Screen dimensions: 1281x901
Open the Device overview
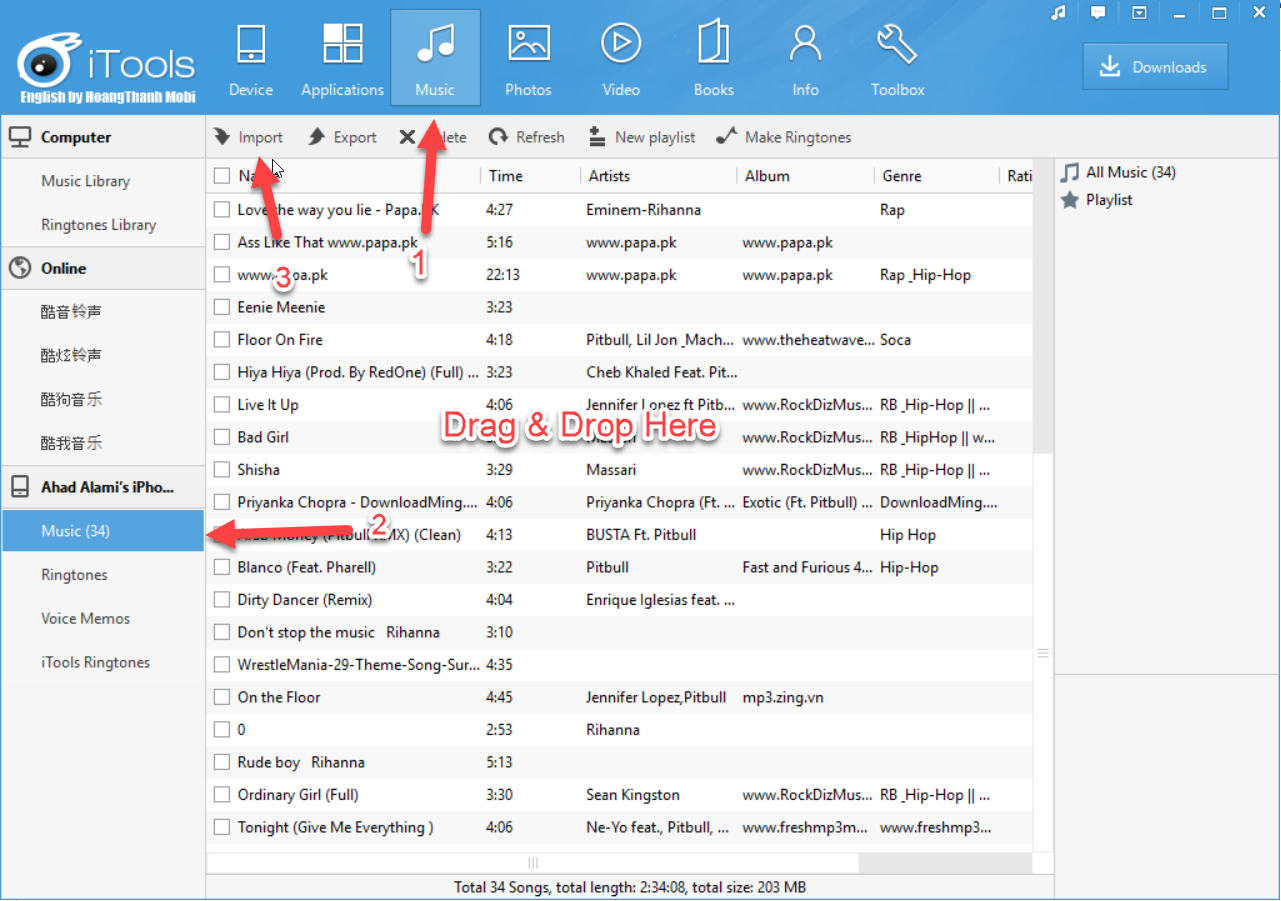tap(250, 55)
